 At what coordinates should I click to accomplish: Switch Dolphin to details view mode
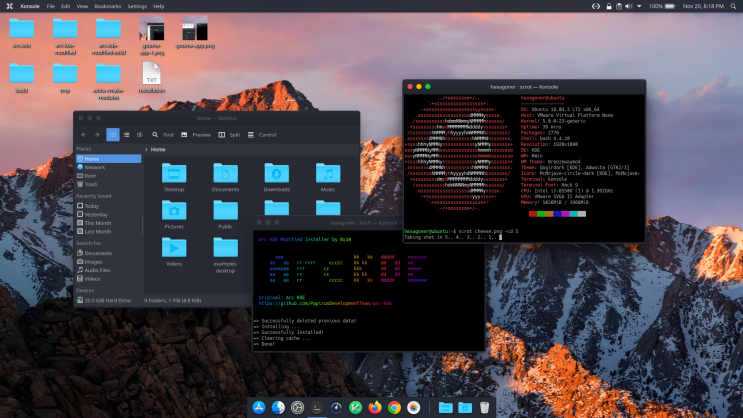tap(140, 135)
